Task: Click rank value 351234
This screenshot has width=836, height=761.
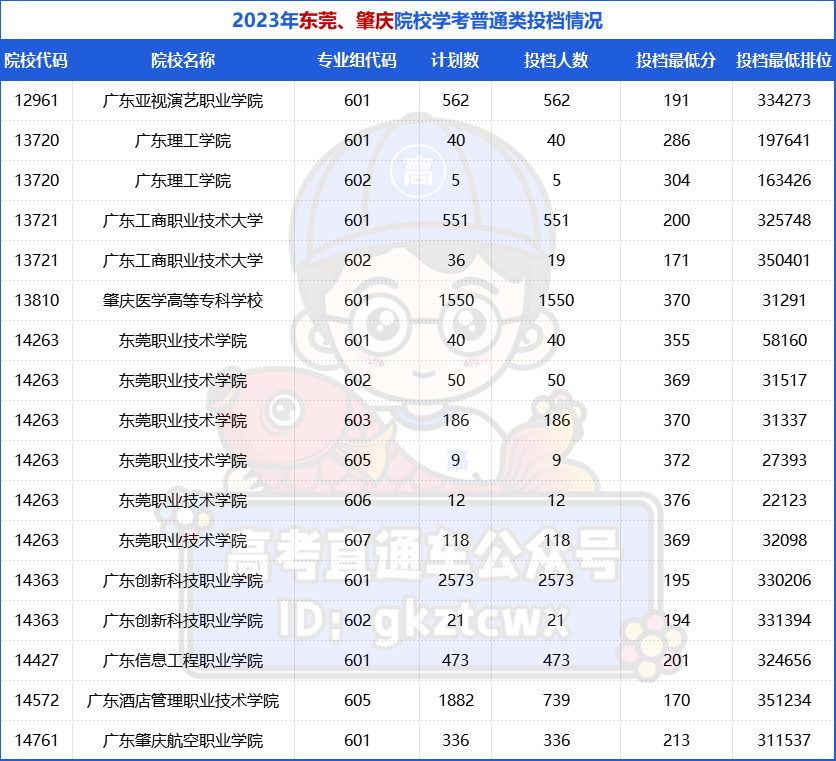Action: 784,700
